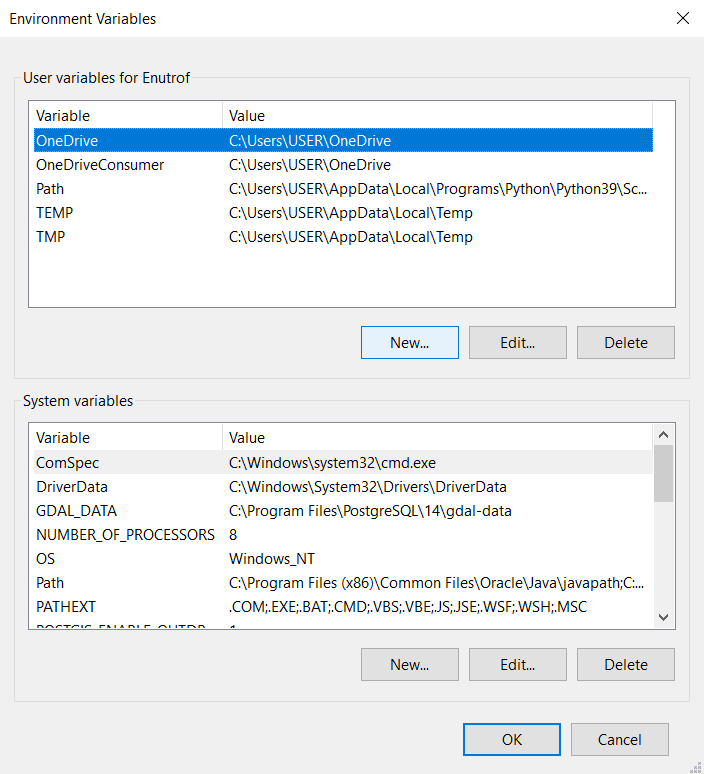Click New under System variables

410,665
